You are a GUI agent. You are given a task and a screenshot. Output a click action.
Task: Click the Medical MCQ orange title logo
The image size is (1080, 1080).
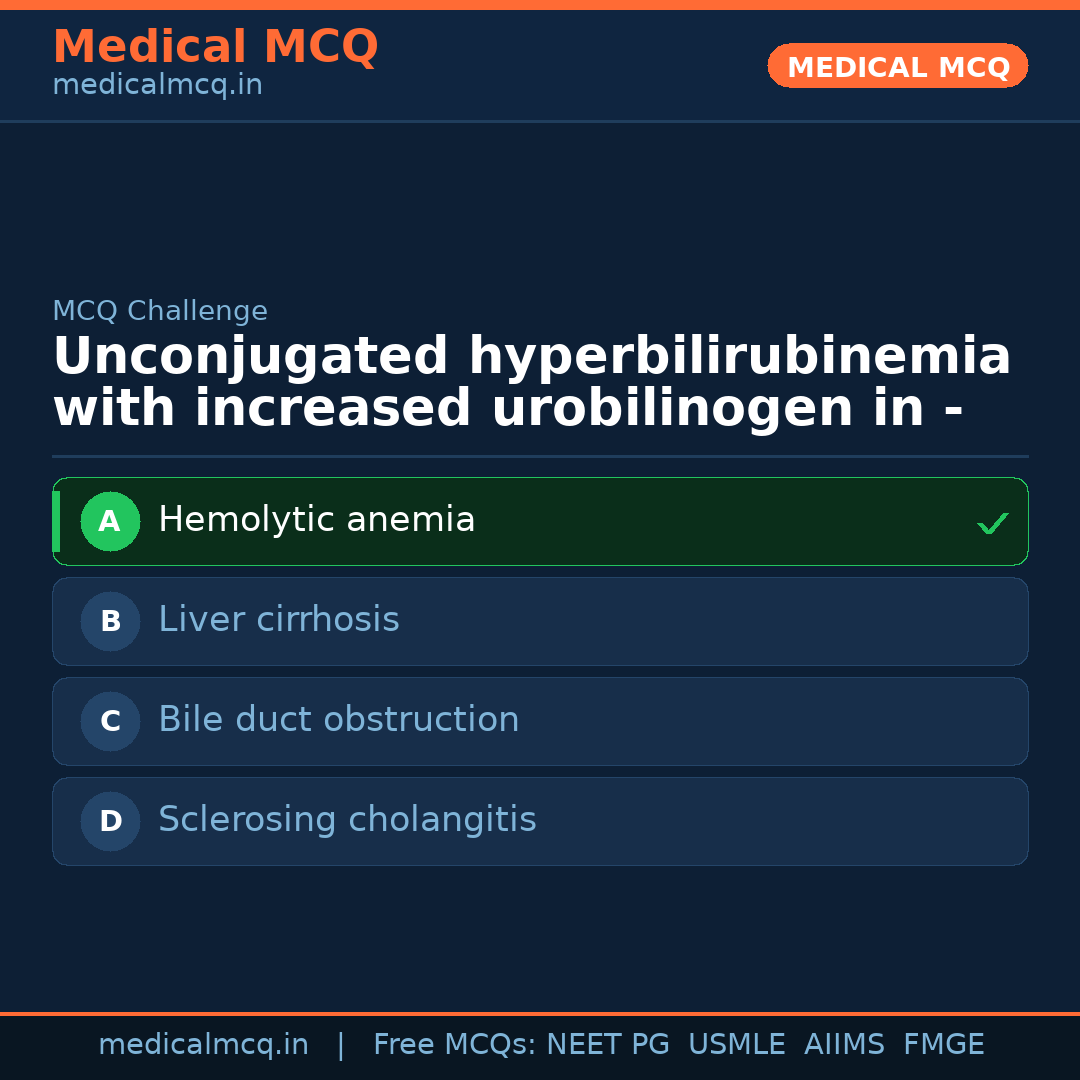pyautogui.click(x=215, y=47)
